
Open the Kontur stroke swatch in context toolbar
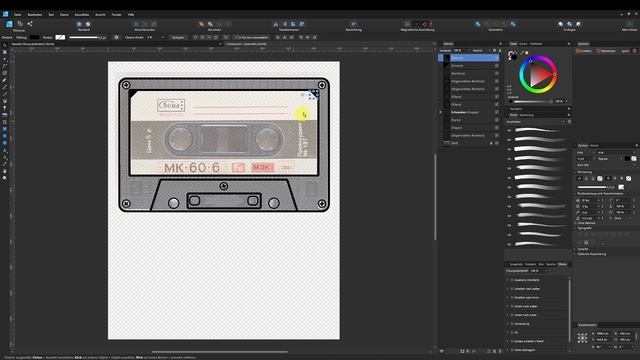pyautogui.click(x=60, y=37)
